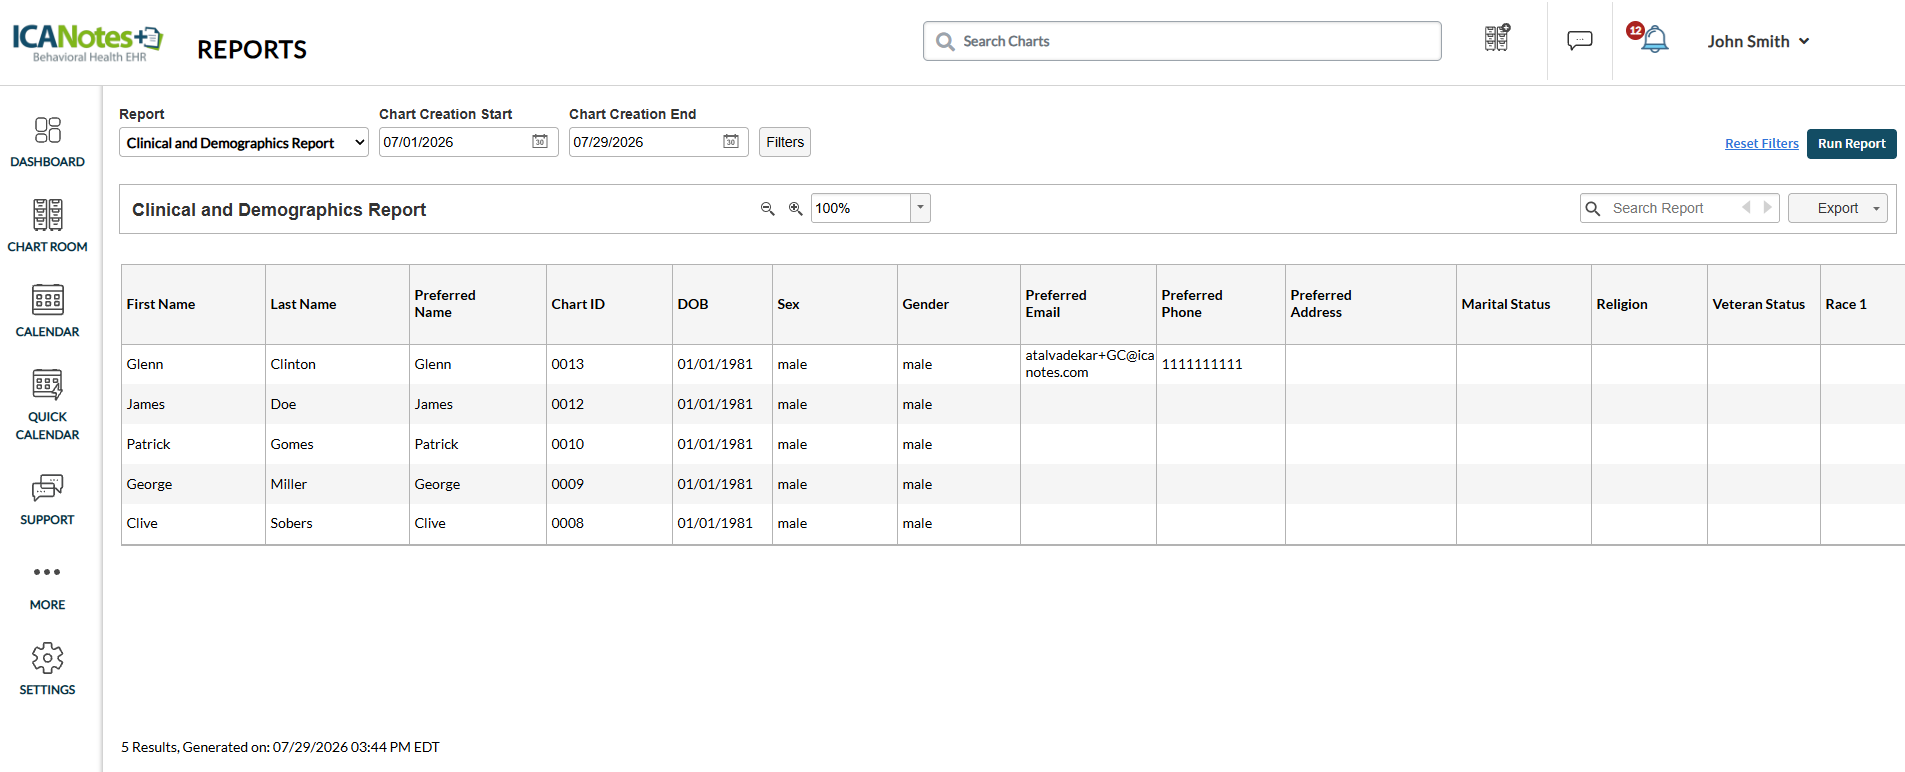Image resolution: width=1905 pixels, height=772 pixels.
Task: Open Settings from the sidebar
Action: tap(47, 669)
